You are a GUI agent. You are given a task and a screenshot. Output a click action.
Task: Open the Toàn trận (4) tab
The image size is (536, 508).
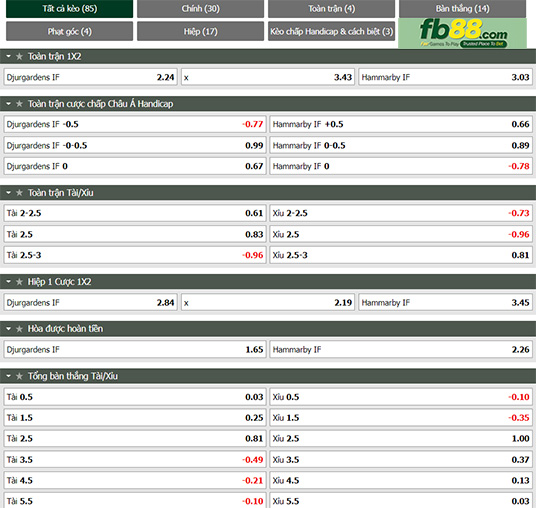331,9
